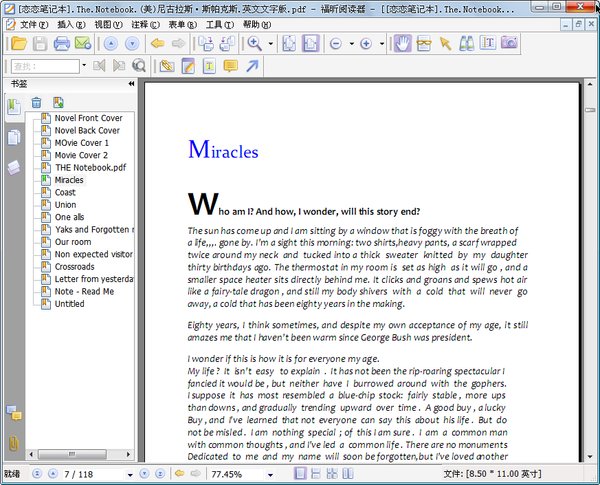The width and height of the screenshot is (600, 485).
Task: Open the 插入 menu
Action: pyautogui.click(x=71, y=25)
